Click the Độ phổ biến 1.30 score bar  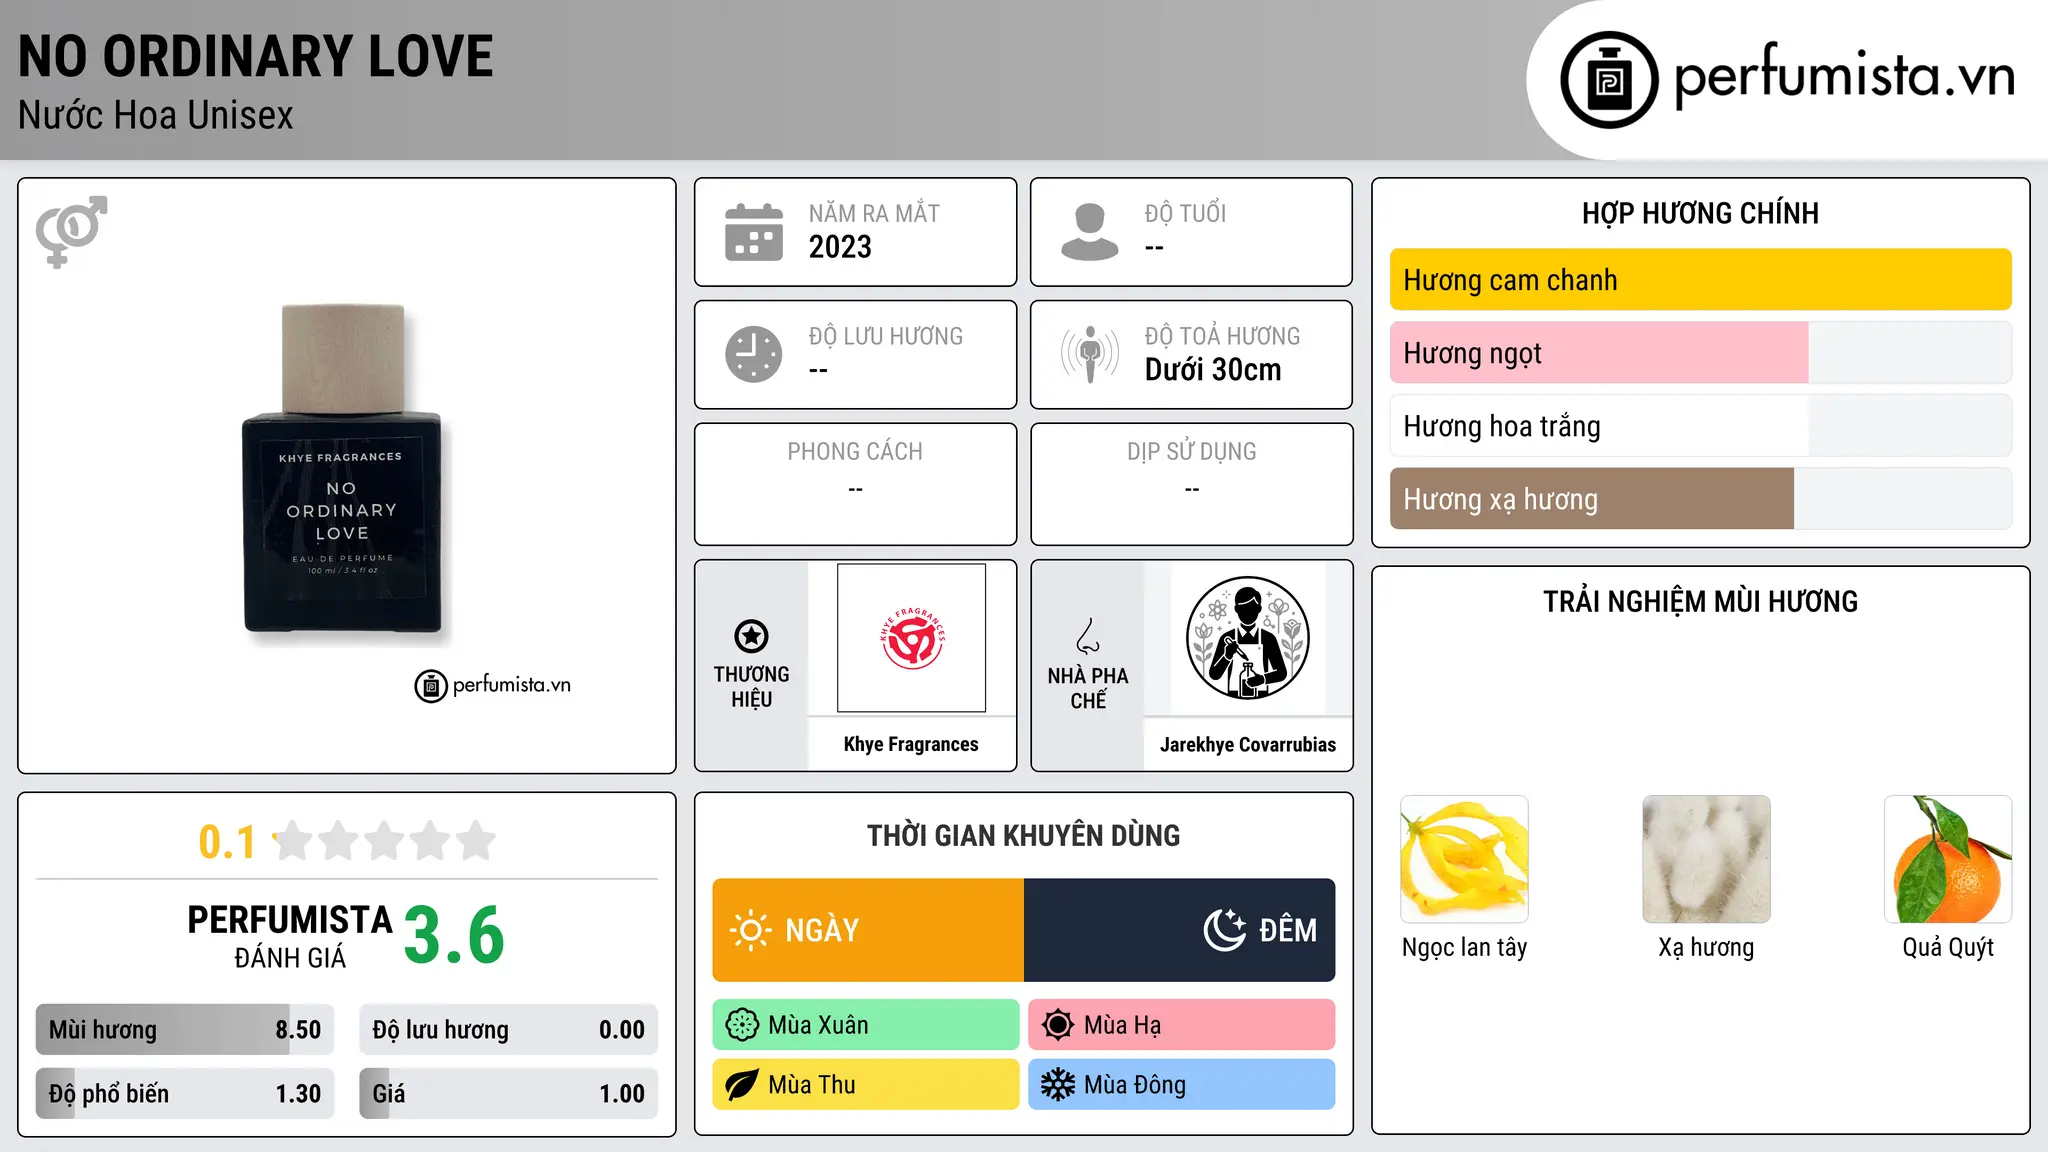[185, 1094]
